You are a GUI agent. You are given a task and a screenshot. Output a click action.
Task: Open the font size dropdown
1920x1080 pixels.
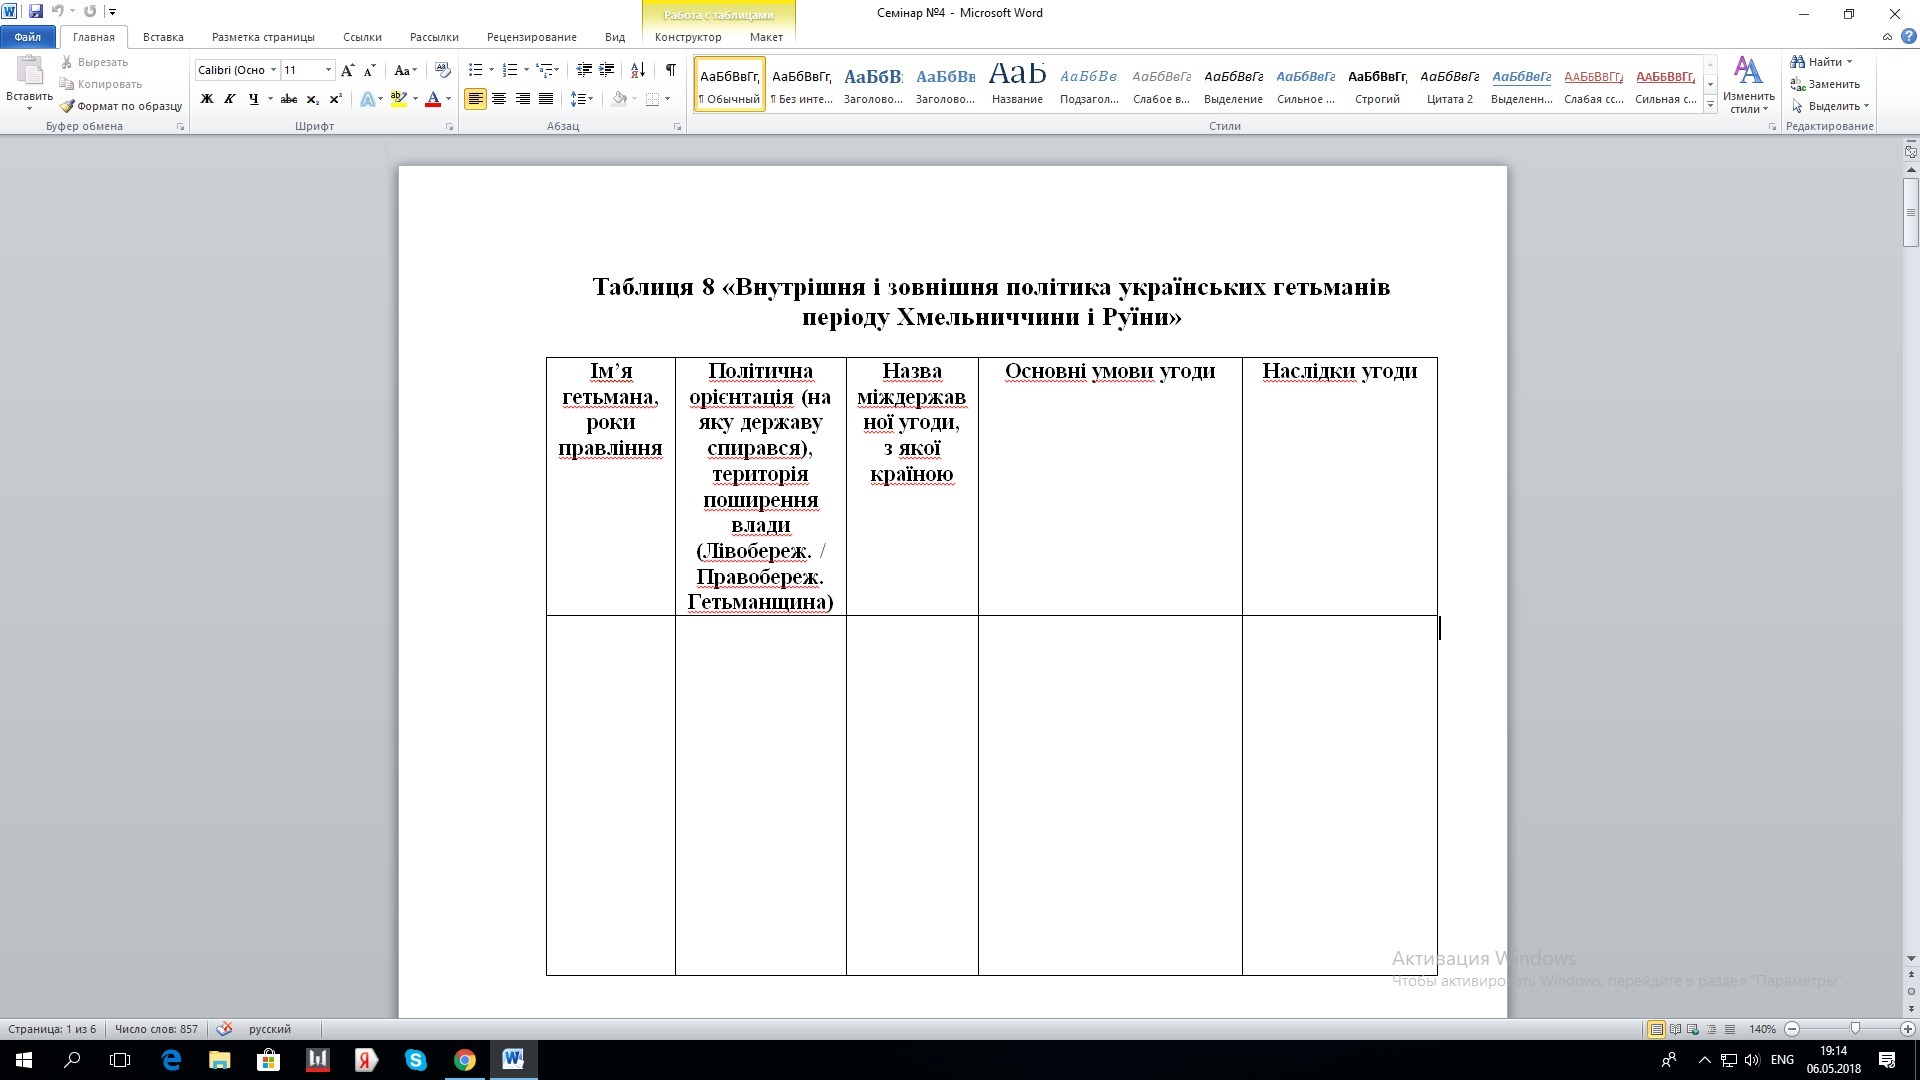click(328, 70)
